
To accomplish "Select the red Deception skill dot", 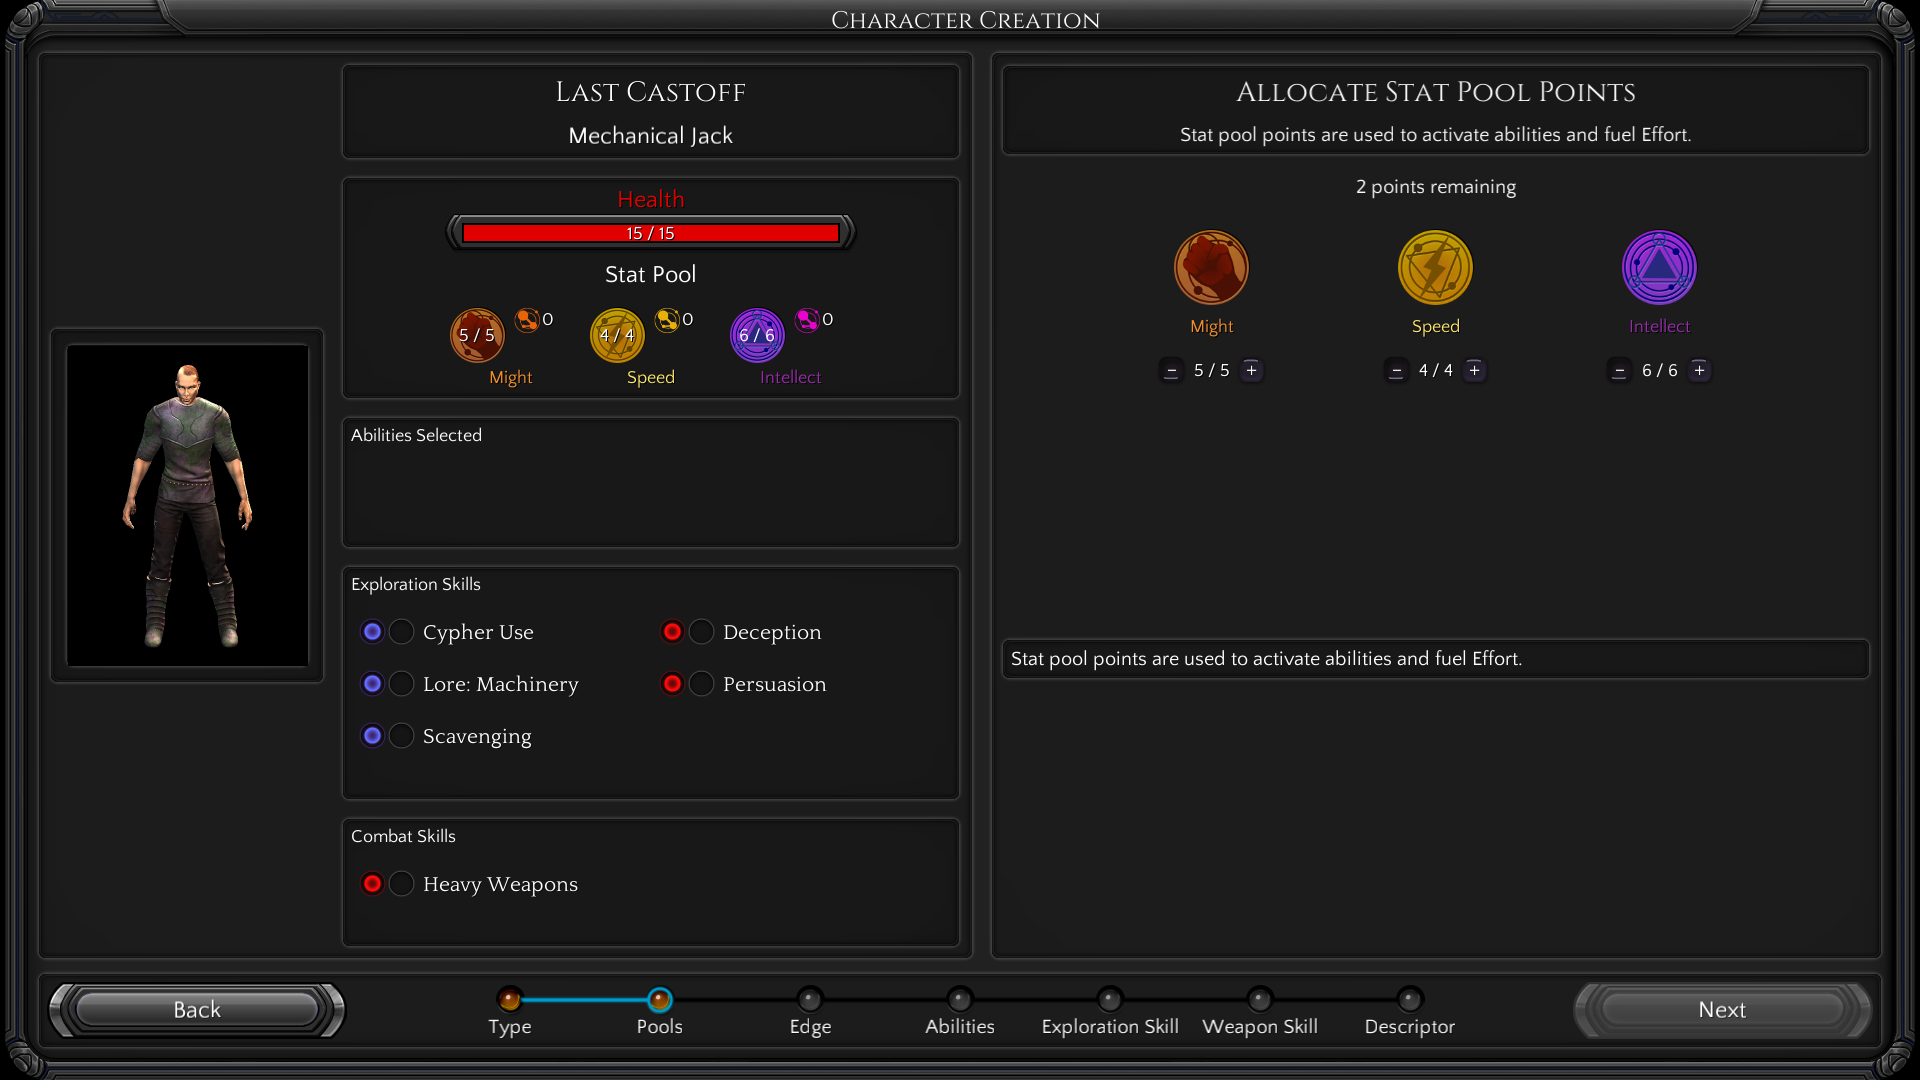I will (x=672, y=632).
